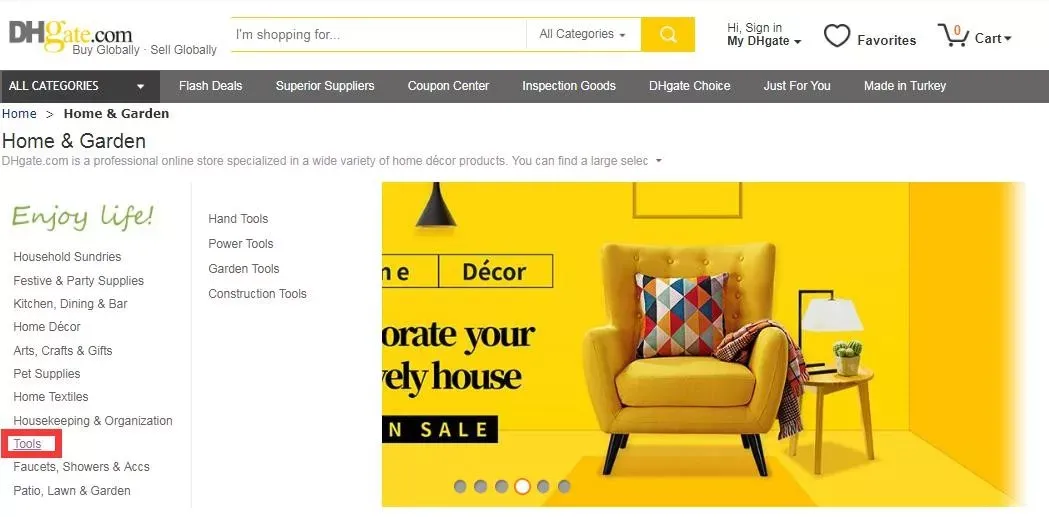
Task: Click the yellow armchair Home Décor banner
Action: tap(702, 344)
